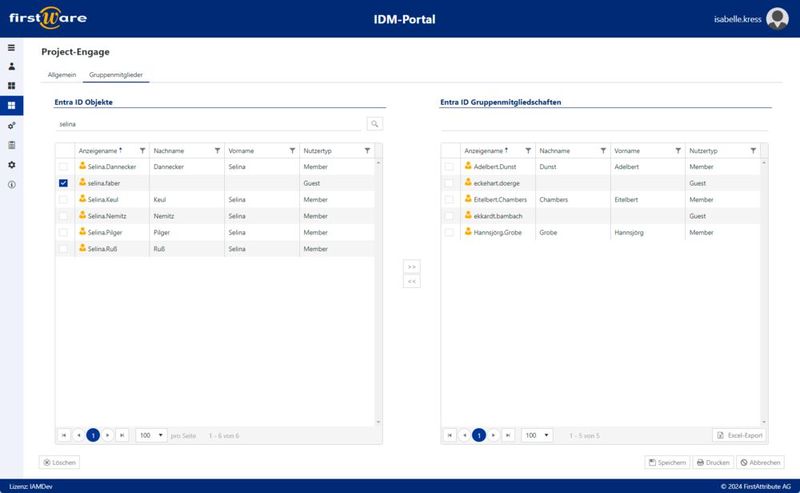Tick the checkbox for Selina.Pilger
Image resolution: width=800 pixels, height=493 pixels.
[63, 232]
